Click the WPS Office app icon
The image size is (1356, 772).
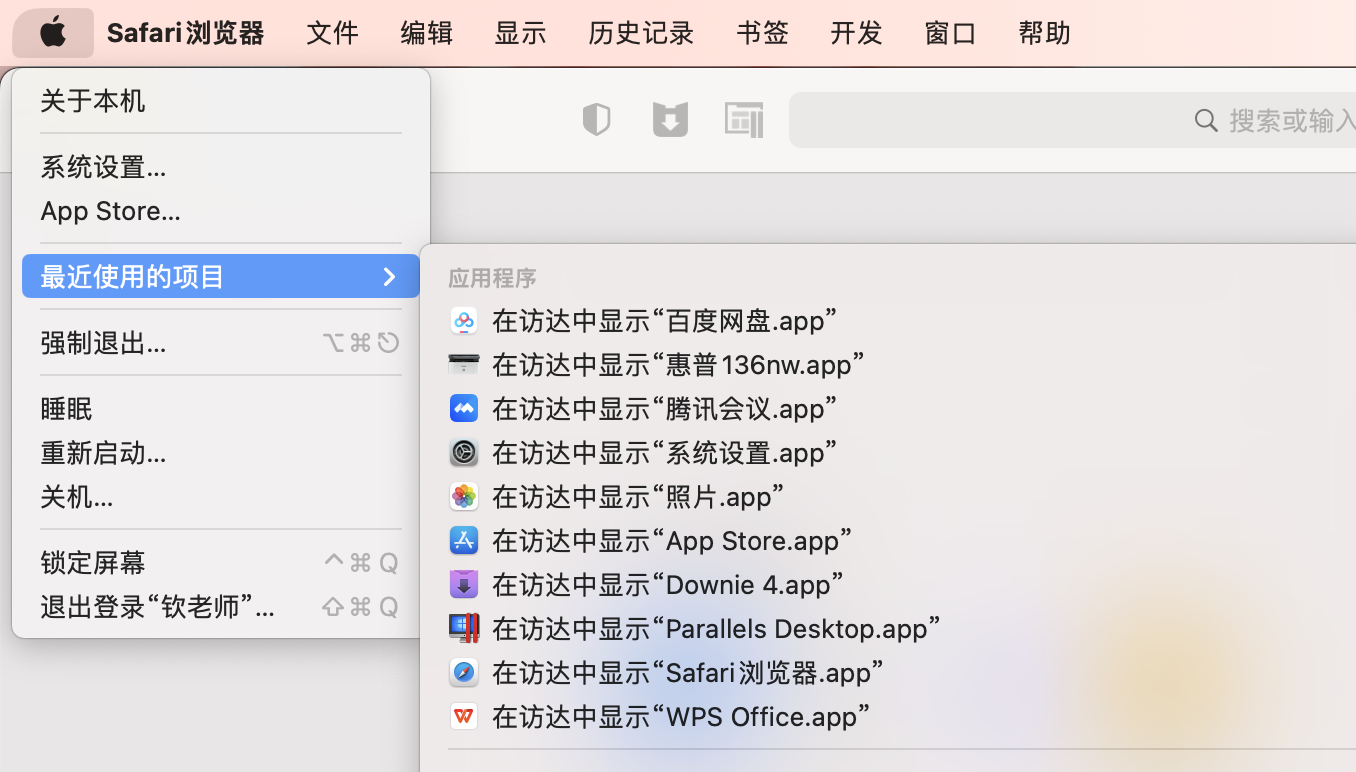pyautogui.click(x=464, y=716)
